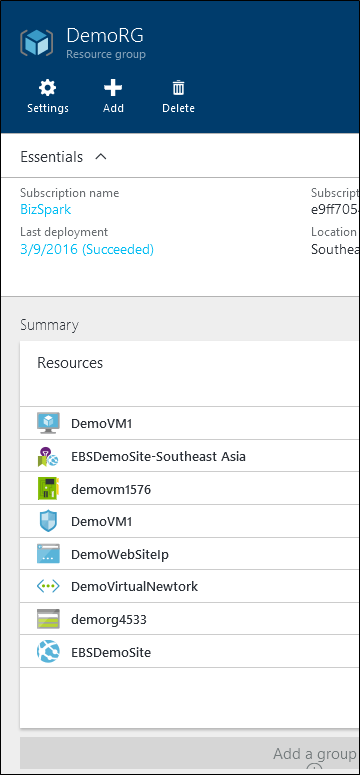Image resolution: width=360 pixels, height=775 pixels.
Task: Click the Resources tile header
Action: point(70,363)
